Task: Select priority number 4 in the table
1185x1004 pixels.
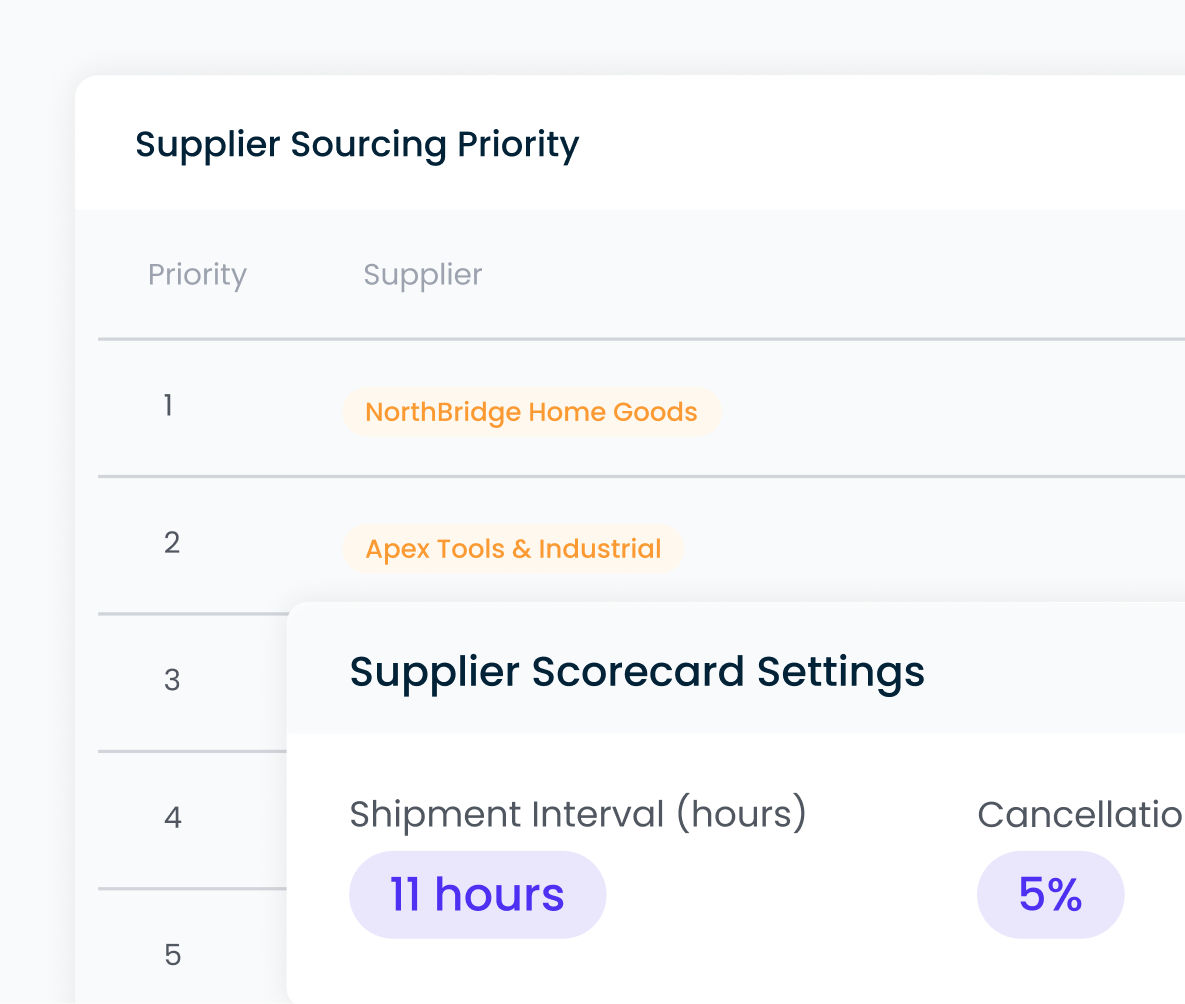Action: [x=172, y=818]
